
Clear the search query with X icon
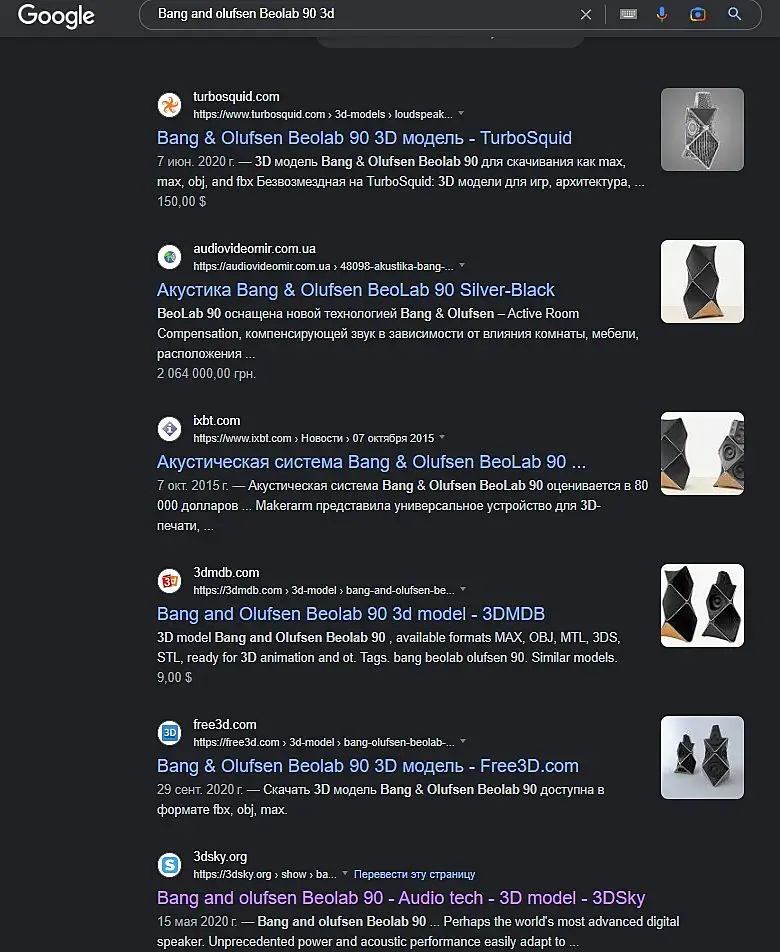pos(586,14)
